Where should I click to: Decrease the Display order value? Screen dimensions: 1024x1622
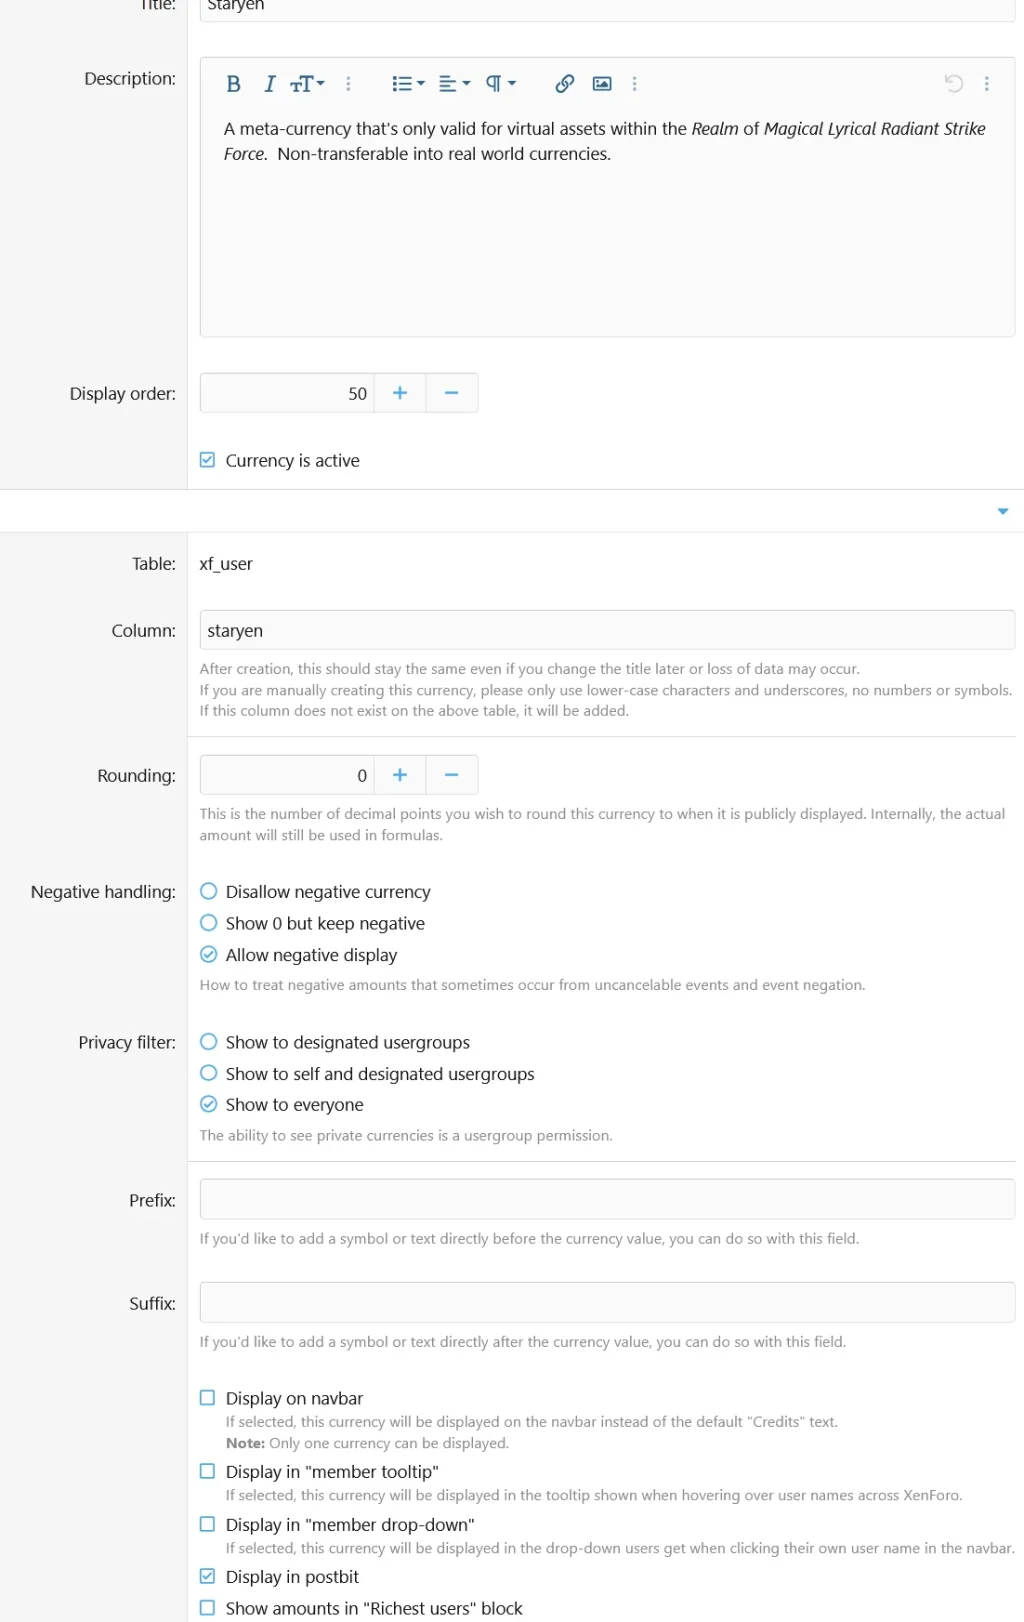[x=452, y=393]
